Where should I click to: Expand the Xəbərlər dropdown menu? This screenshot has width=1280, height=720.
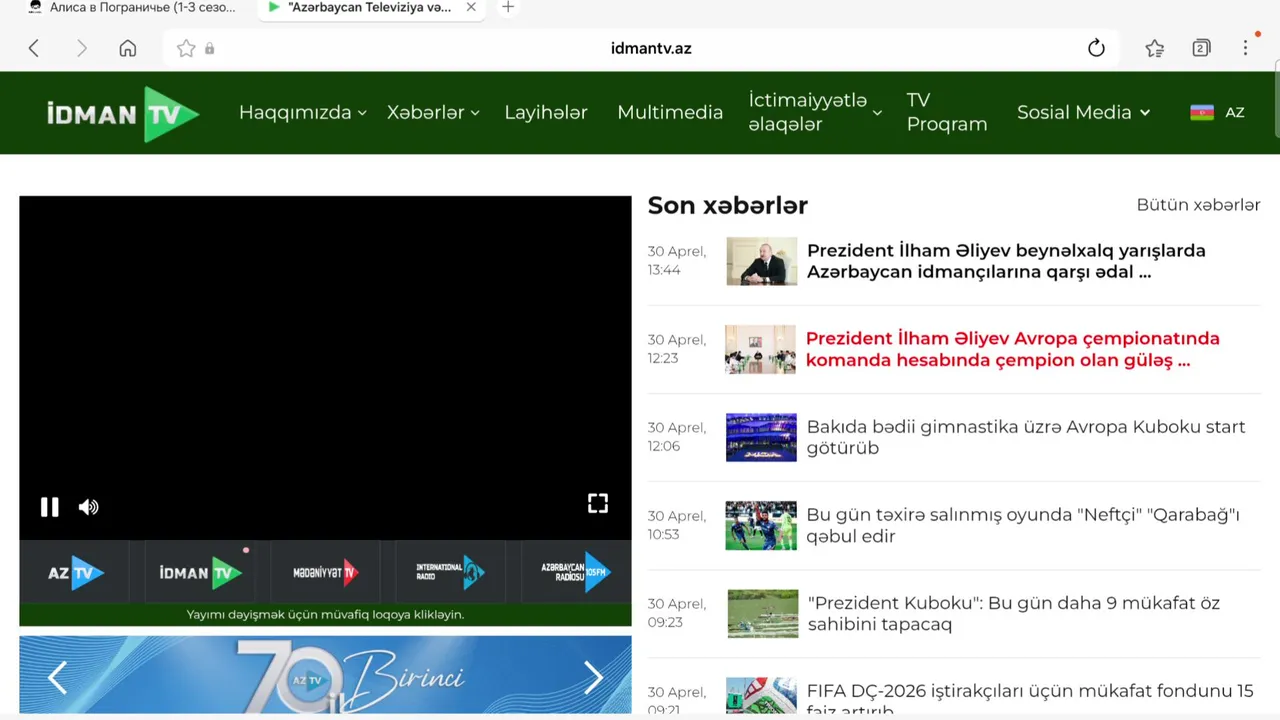(434, 112)
